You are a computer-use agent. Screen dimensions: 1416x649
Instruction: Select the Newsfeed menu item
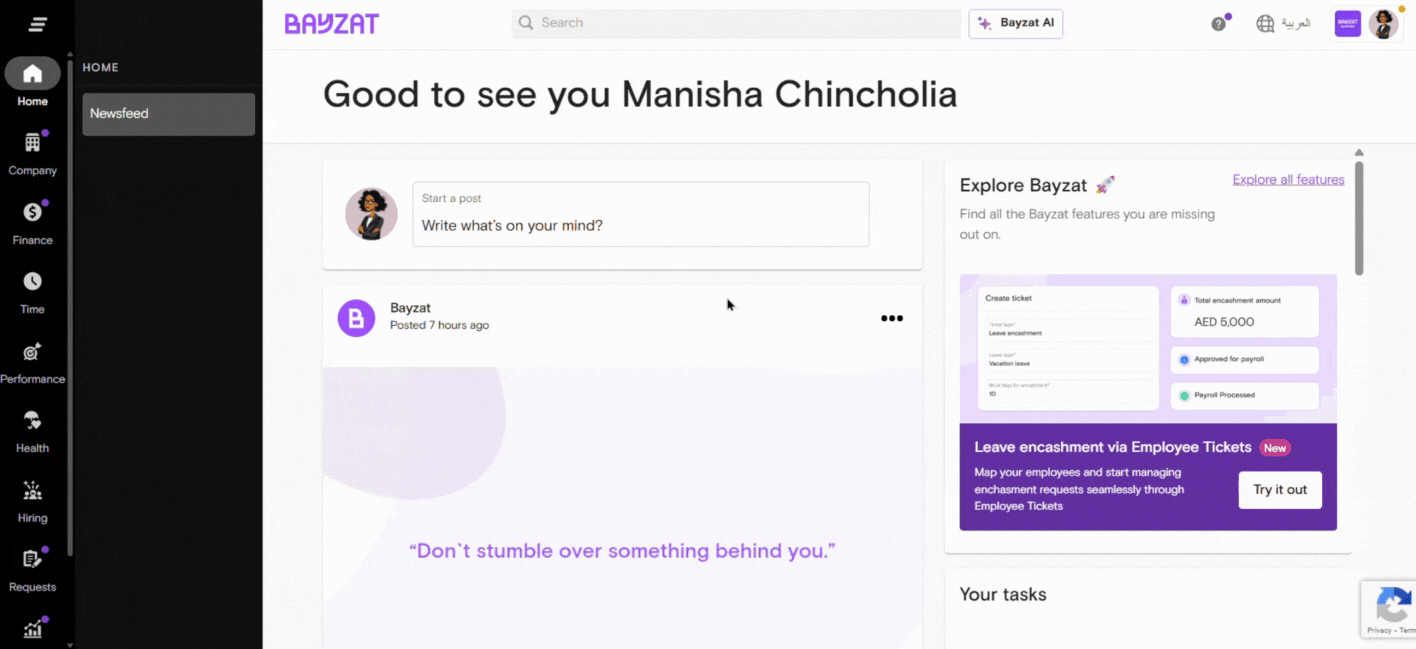[x=168, y=114]
